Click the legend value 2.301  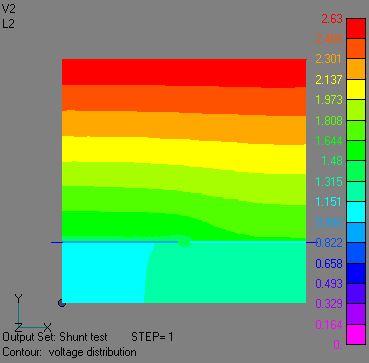coord(329,59)
